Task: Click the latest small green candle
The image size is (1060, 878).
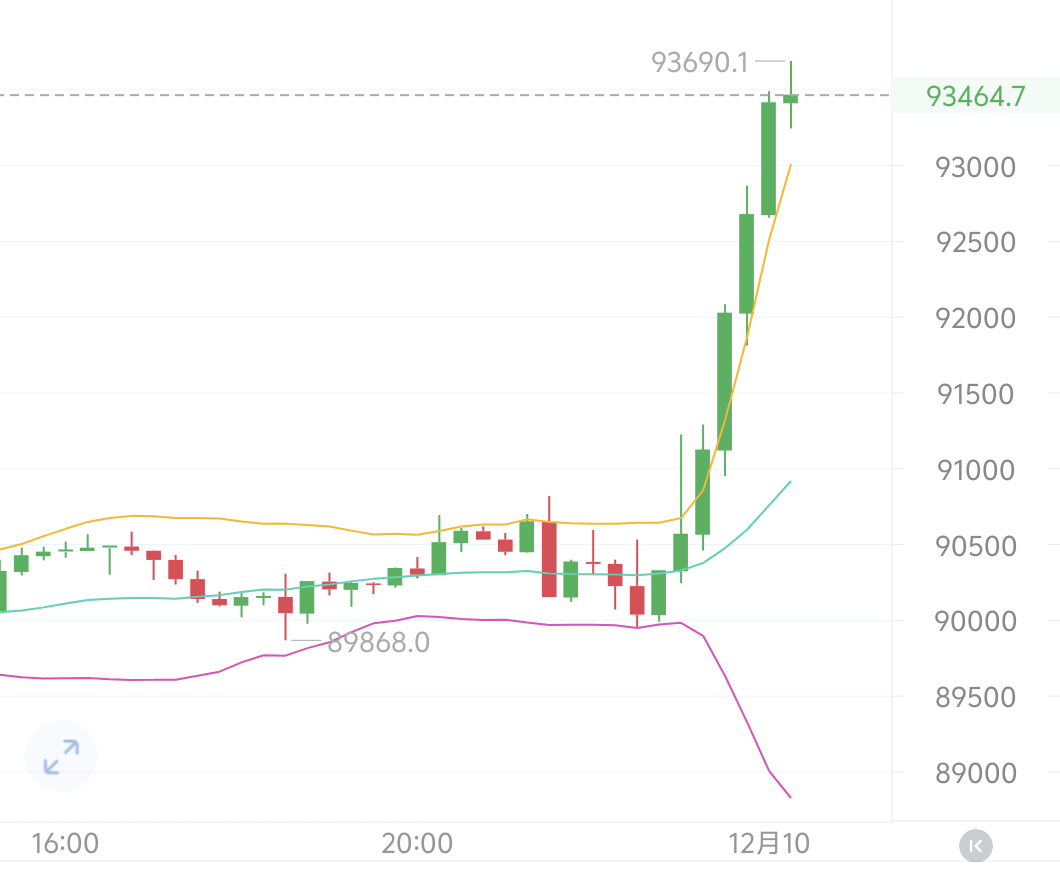Action: (x=790, y=98)
